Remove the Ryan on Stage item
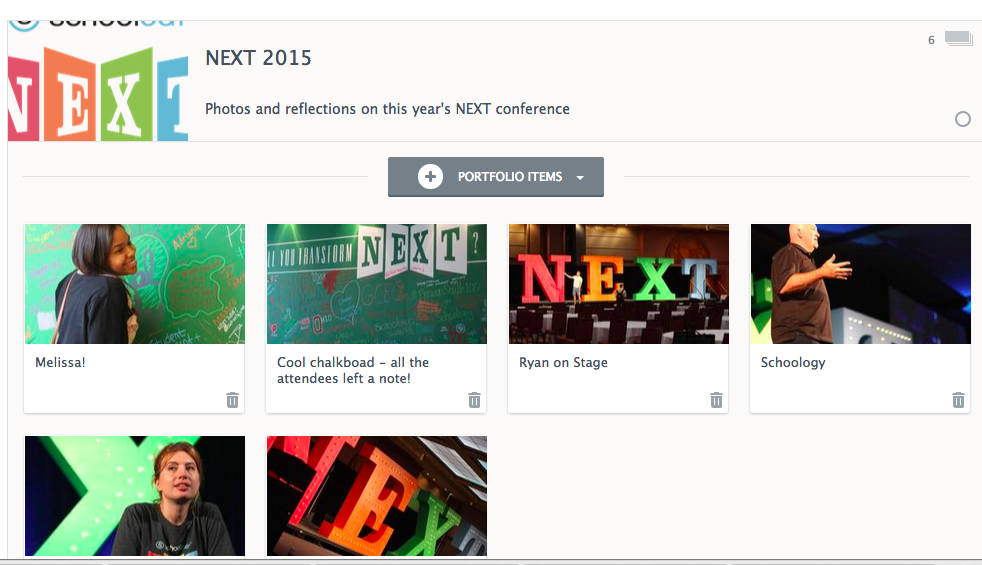982x565 pixels. pyautogui.click(x=716, y=400)
